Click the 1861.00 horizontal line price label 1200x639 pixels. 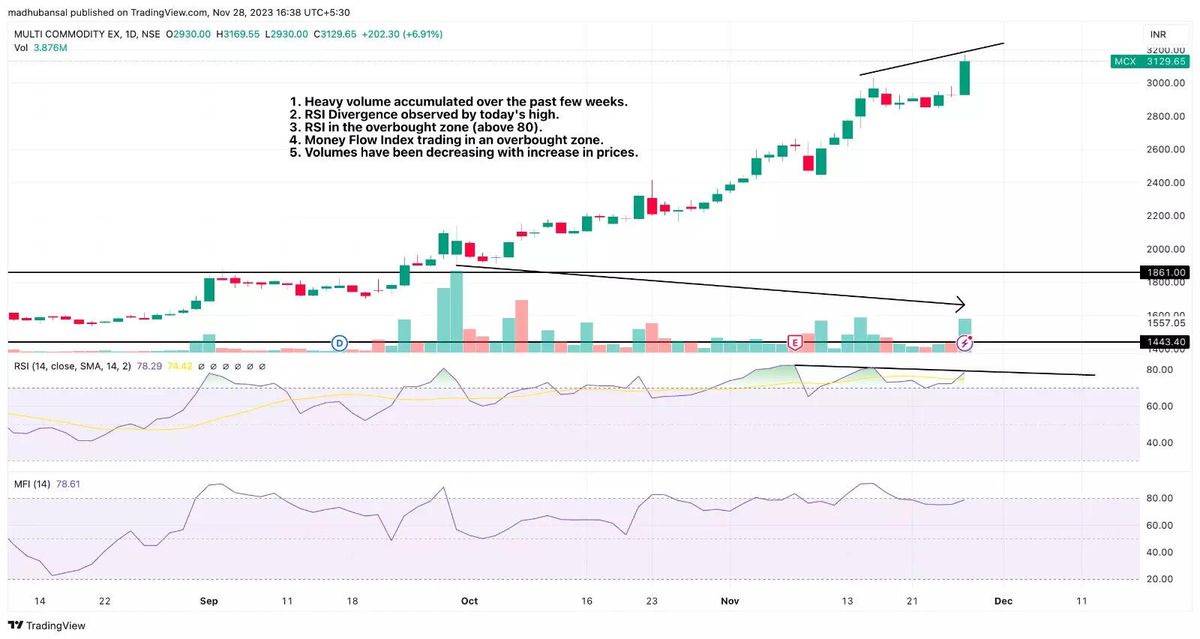click(x=1165, y=272)
